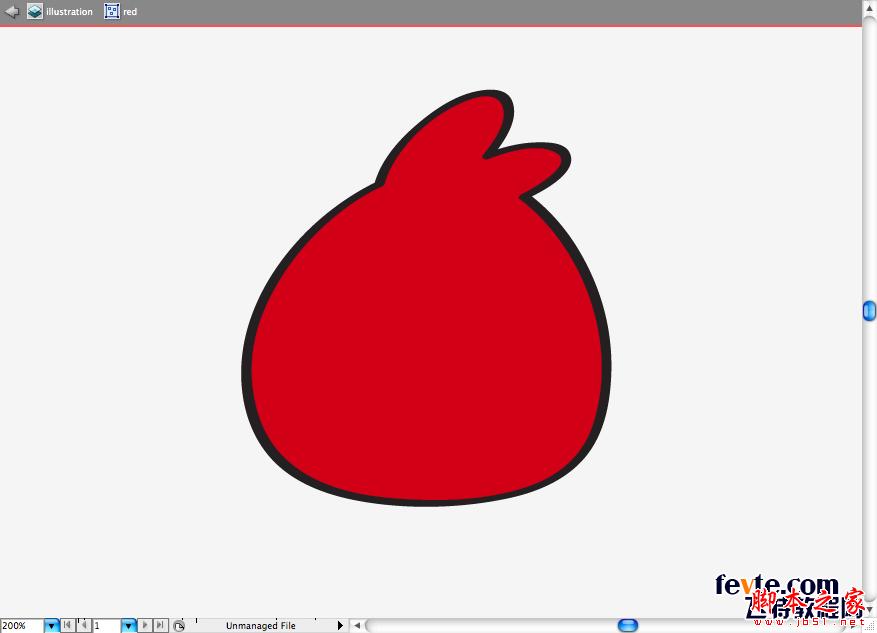877x633 pixels.
Task: Click the horizontal scrollbar left arrow
Action: point(357,625)
